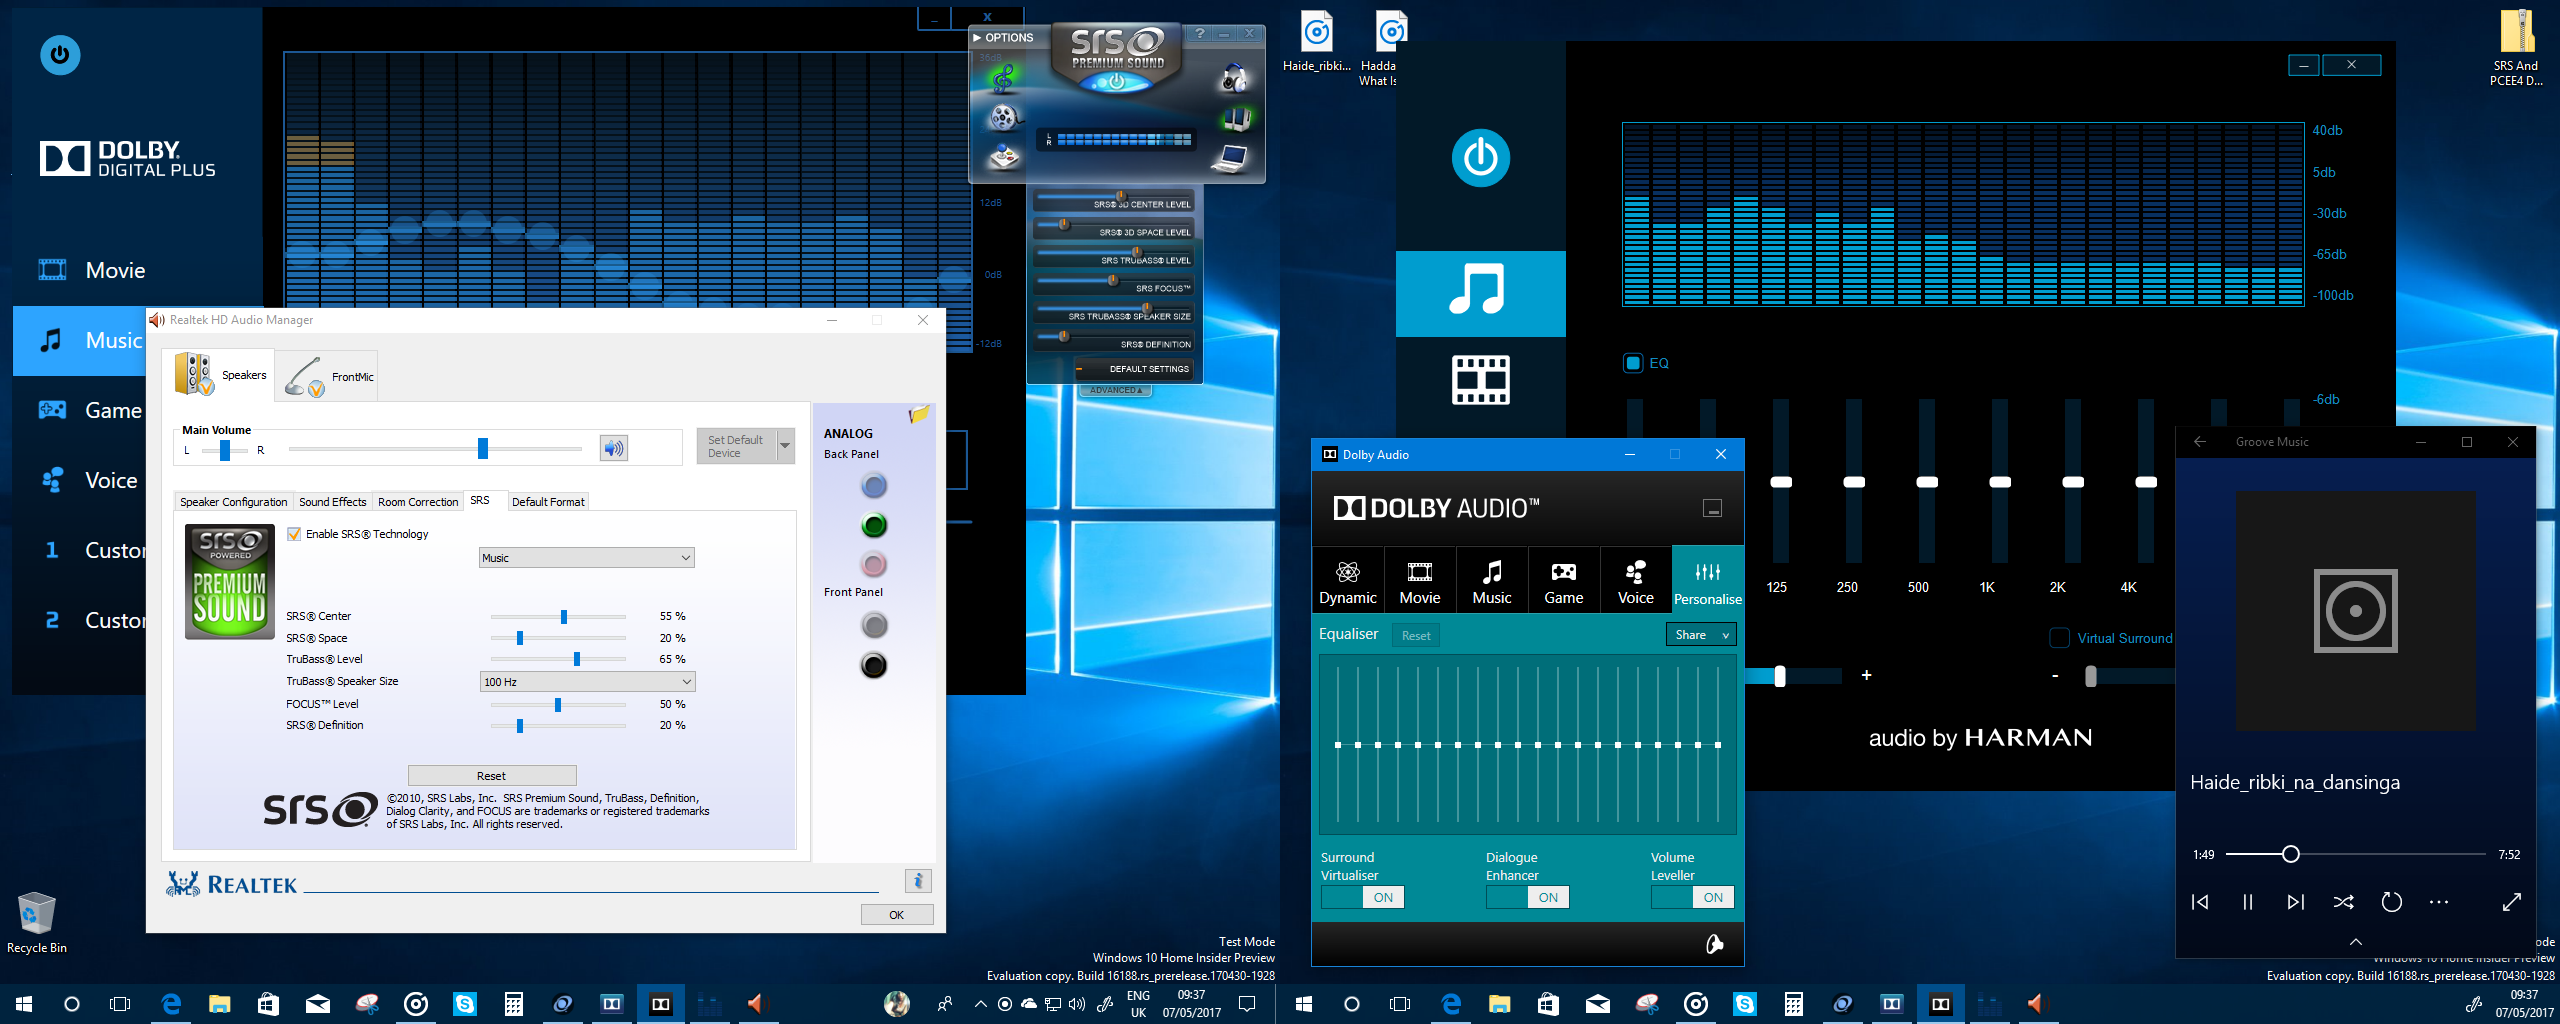
Task: Open the Speakers tab in Realtek Manager
Action: coord(221,375)
